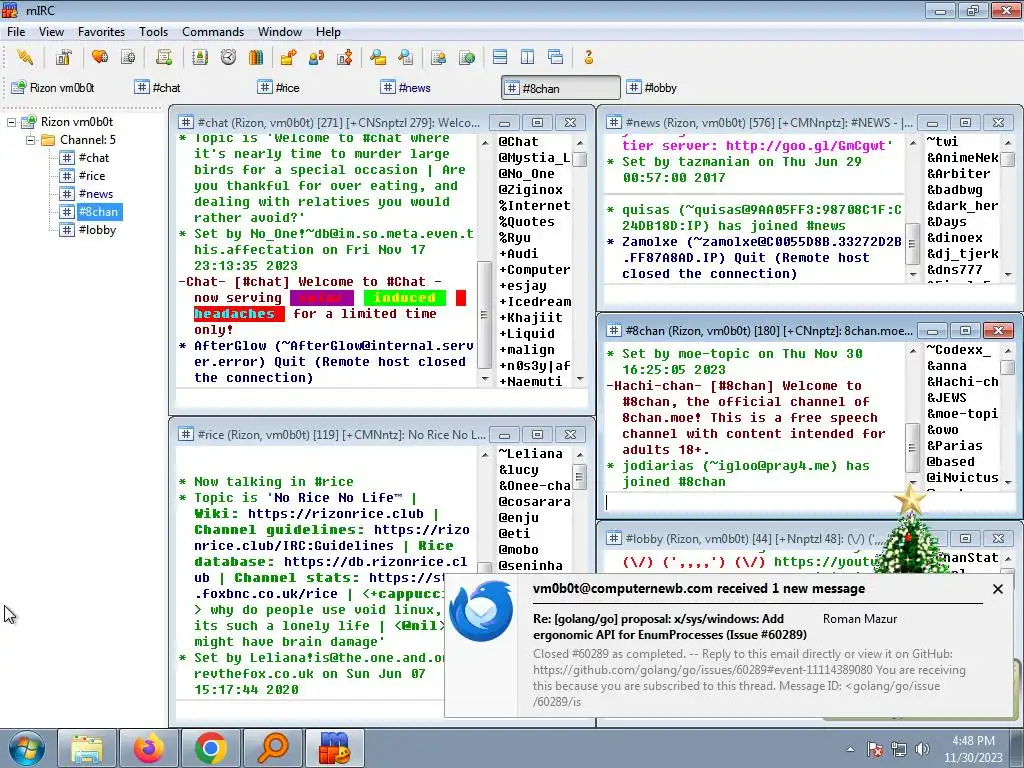Click the Thunderbird icon in notification
This screenshot has width=1024, height=768.
point(481,613)
